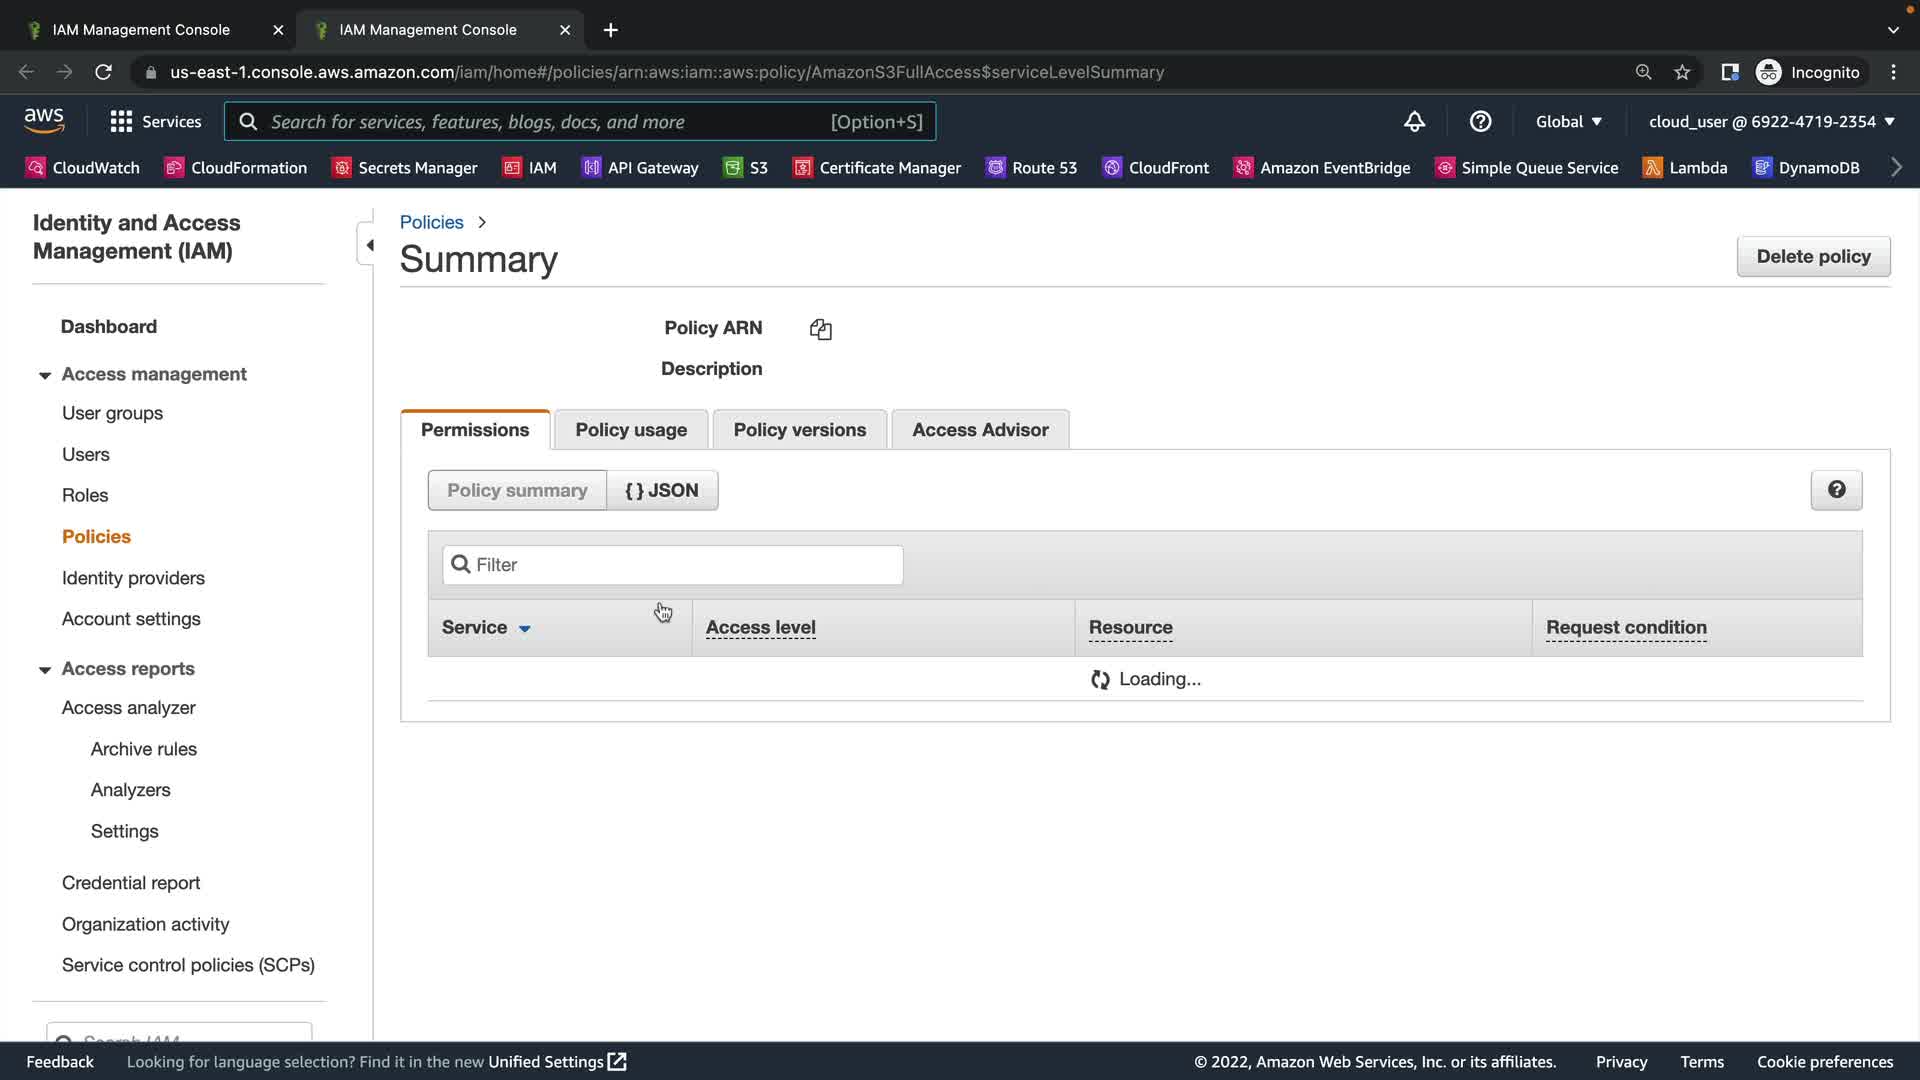Open the Services grid menu icon
The image size is (1920, 1080).
[x=121, y=122]
